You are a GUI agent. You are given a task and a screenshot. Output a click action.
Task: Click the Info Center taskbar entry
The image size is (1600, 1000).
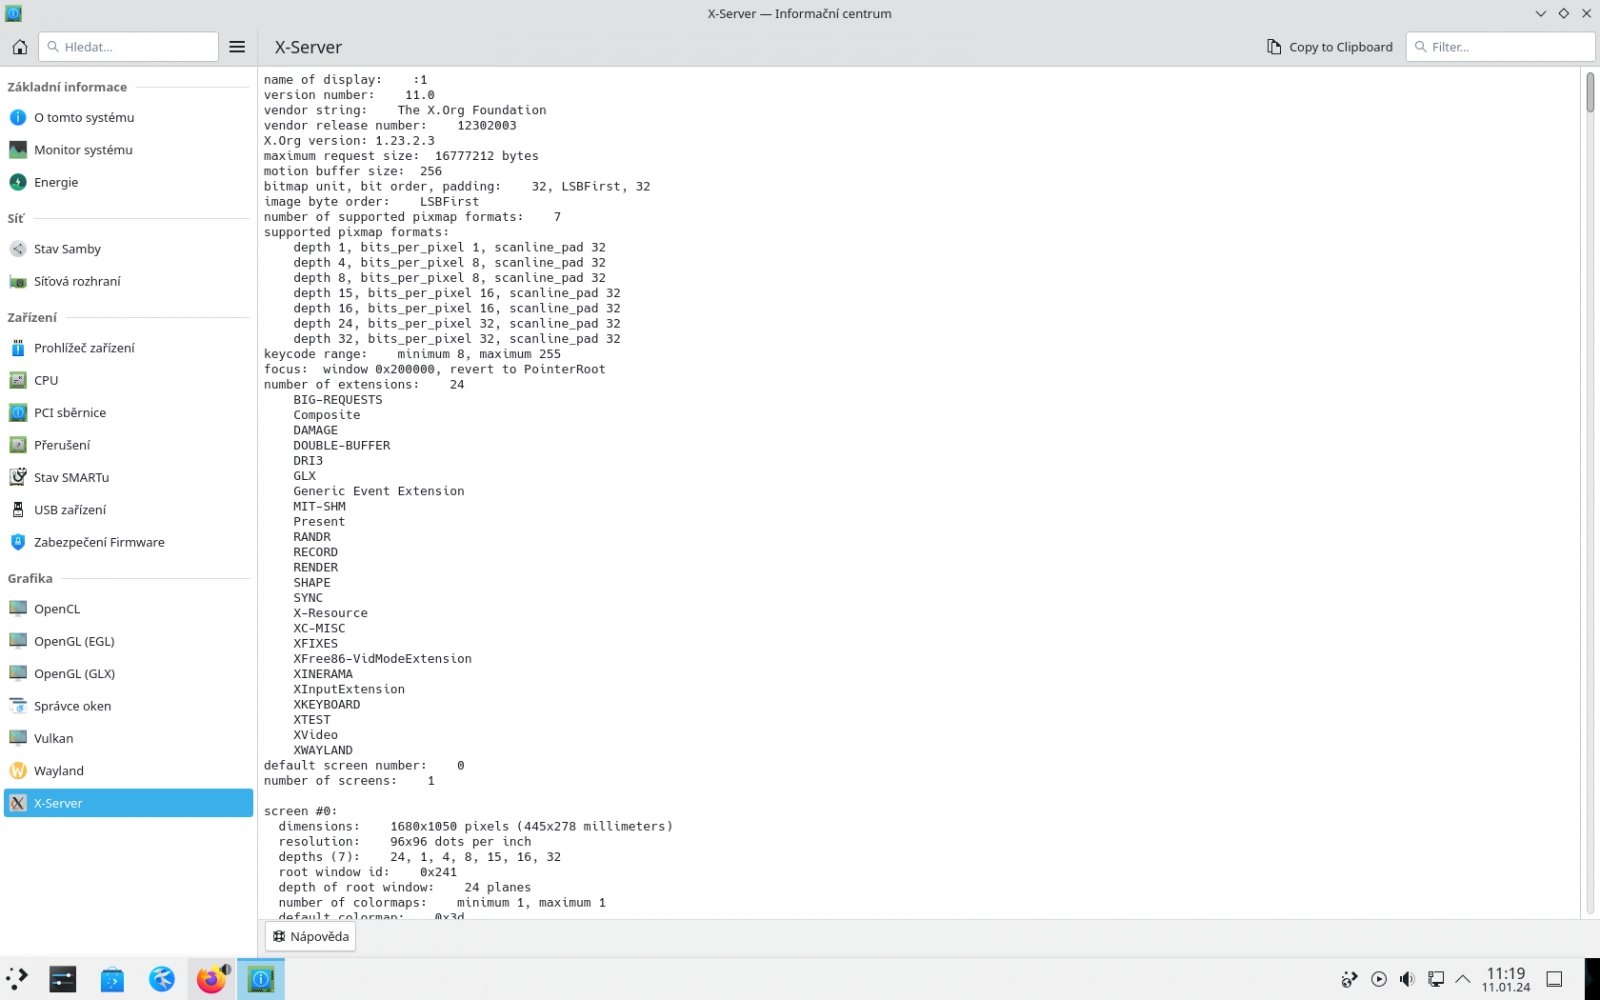[261, 979]
